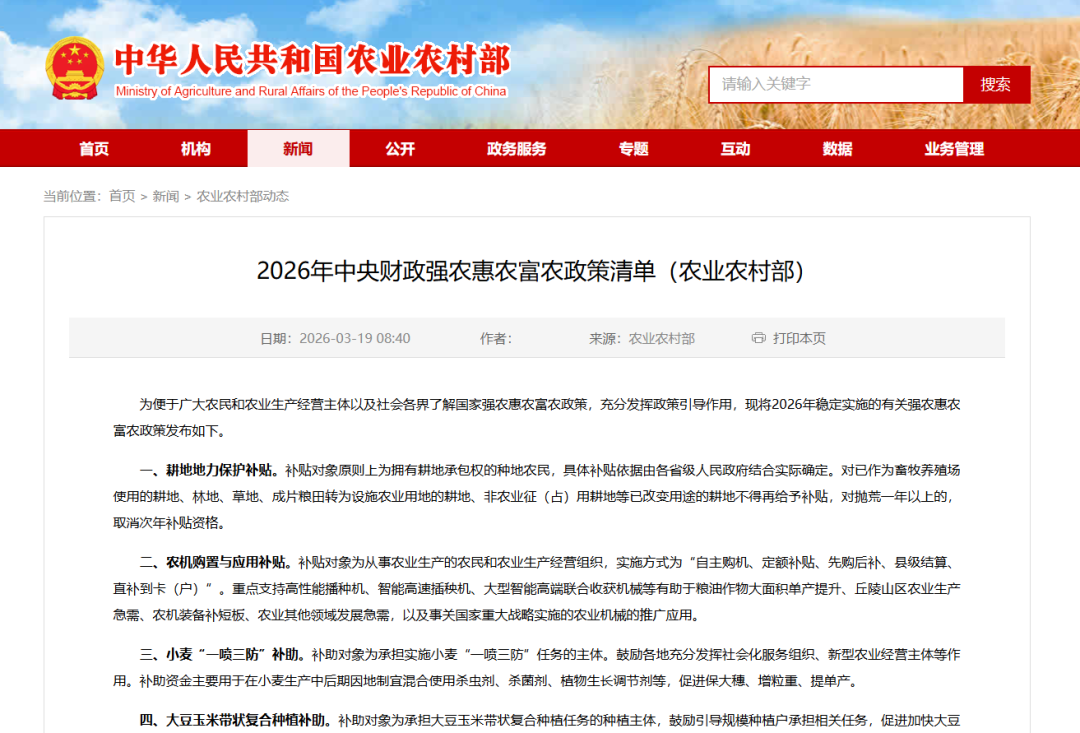Screen dimensions: 1080x733
Task: Navigate to the 数据 section
Action: pos(837,149)
